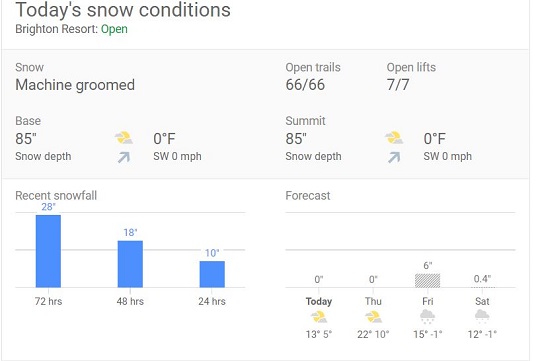
Task: Click the 24 hrs snowfall bar
Action: click(x=212, y=274)
